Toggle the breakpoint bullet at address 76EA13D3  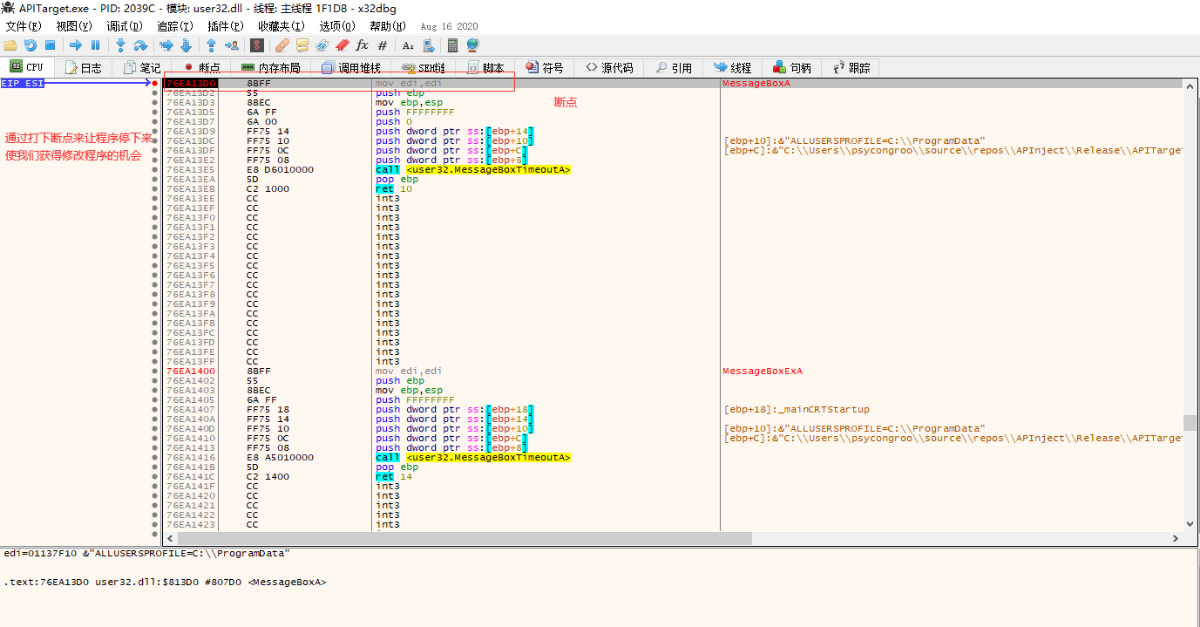coord(154,102)
